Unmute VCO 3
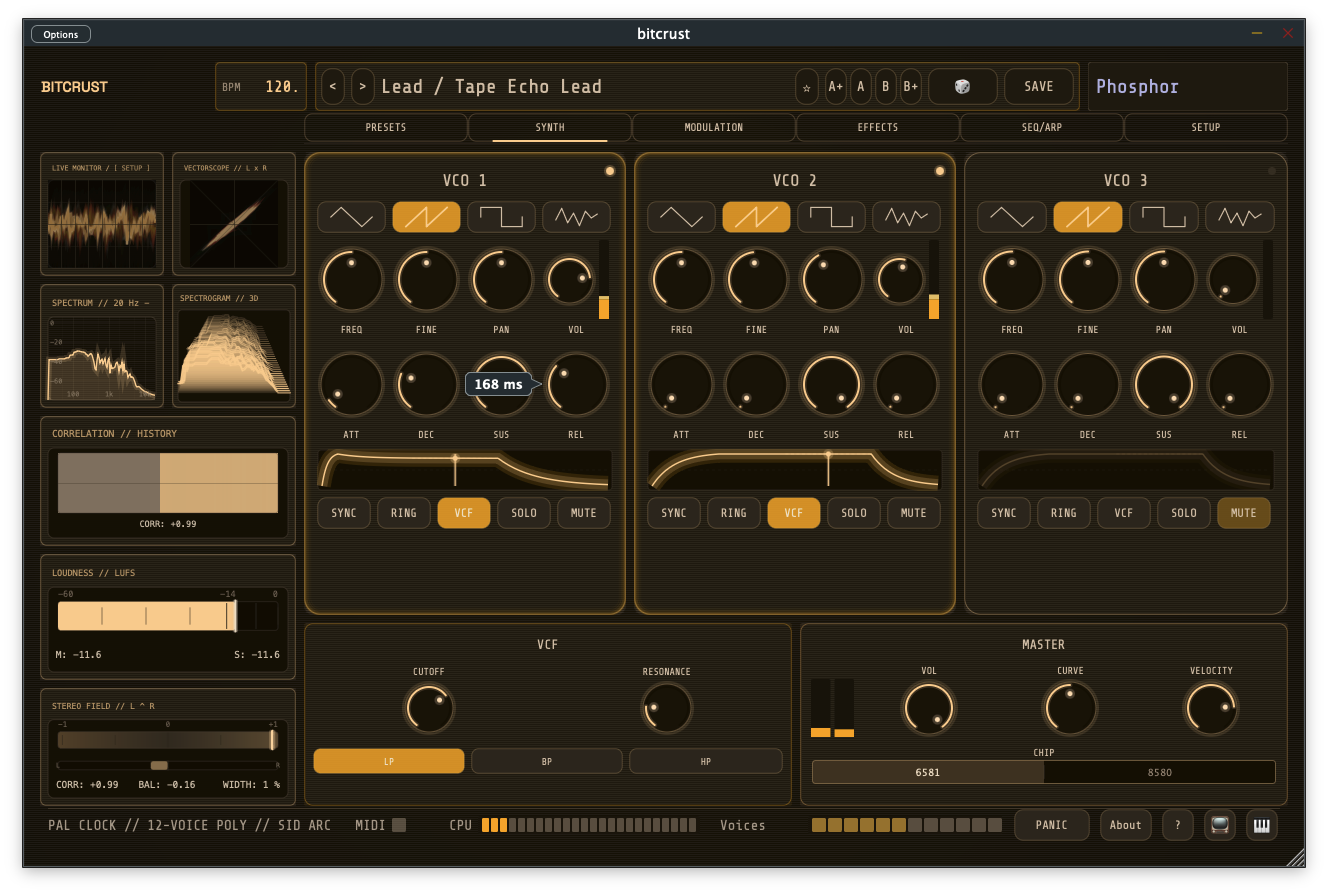 point(1243,512)
